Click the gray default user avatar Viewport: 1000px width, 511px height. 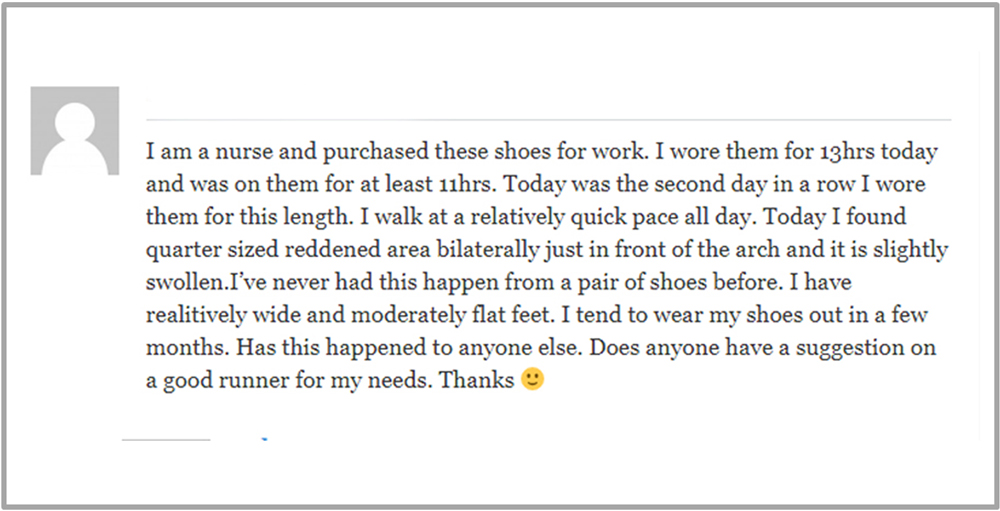point(75,131)
